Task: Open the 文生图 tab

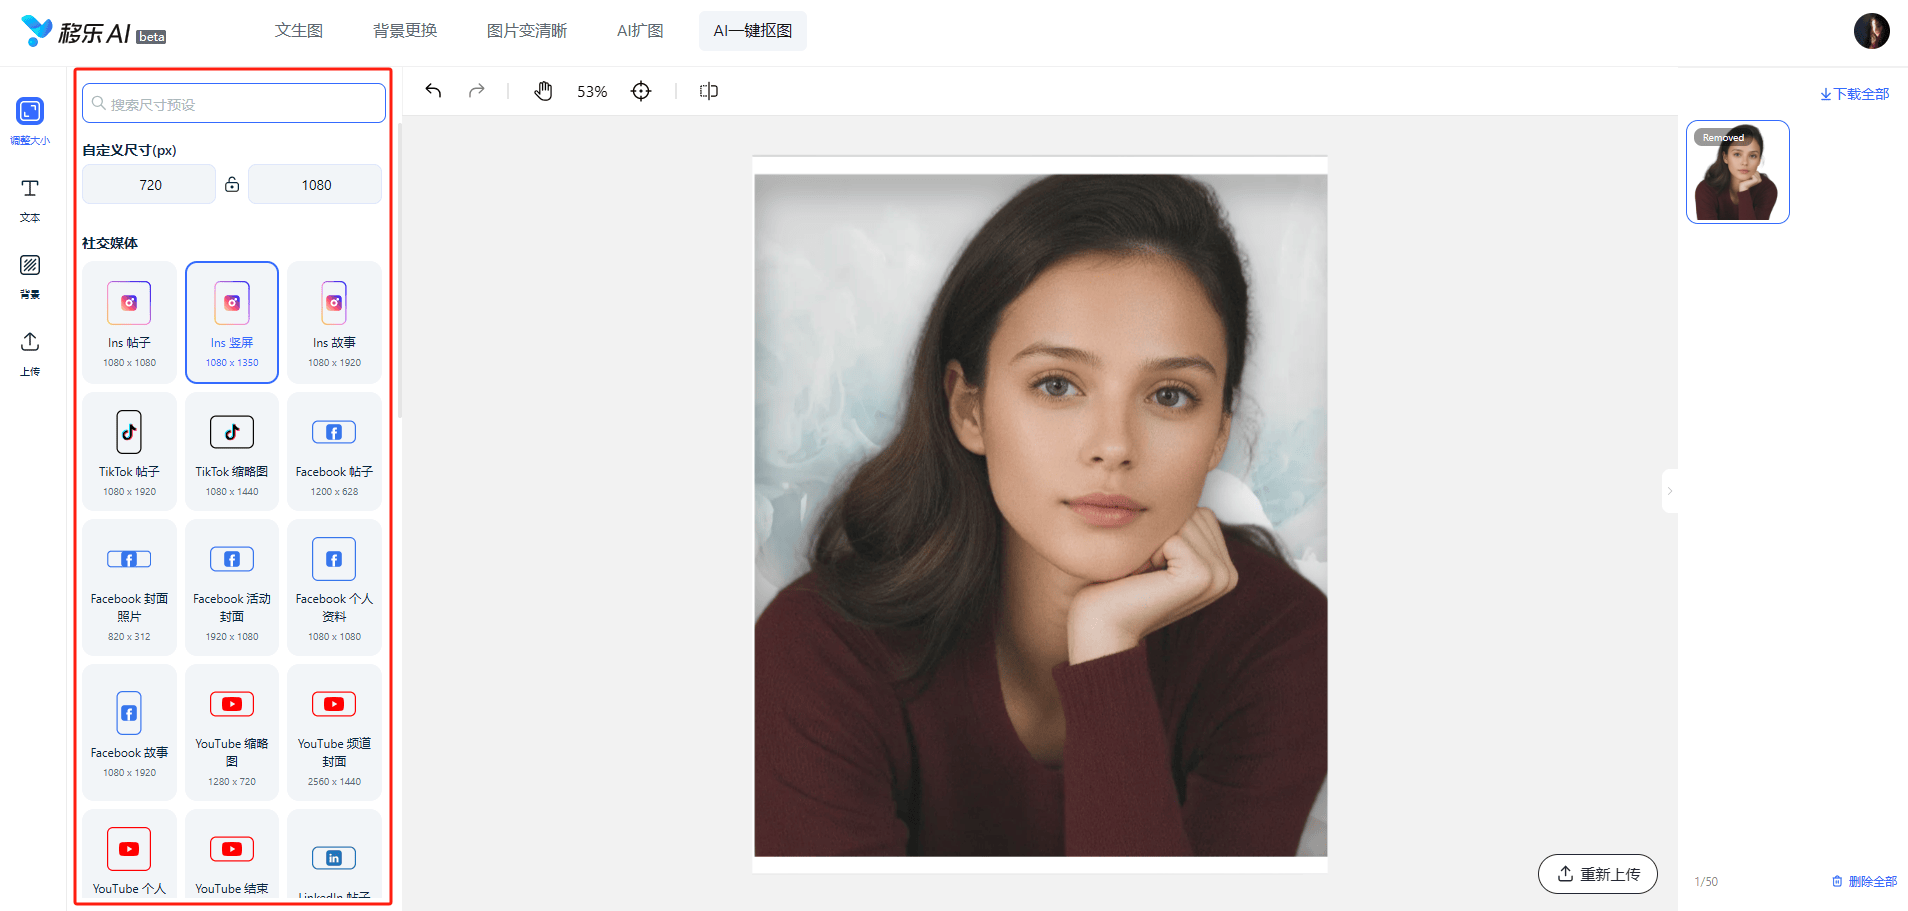Action: point(299,31)
